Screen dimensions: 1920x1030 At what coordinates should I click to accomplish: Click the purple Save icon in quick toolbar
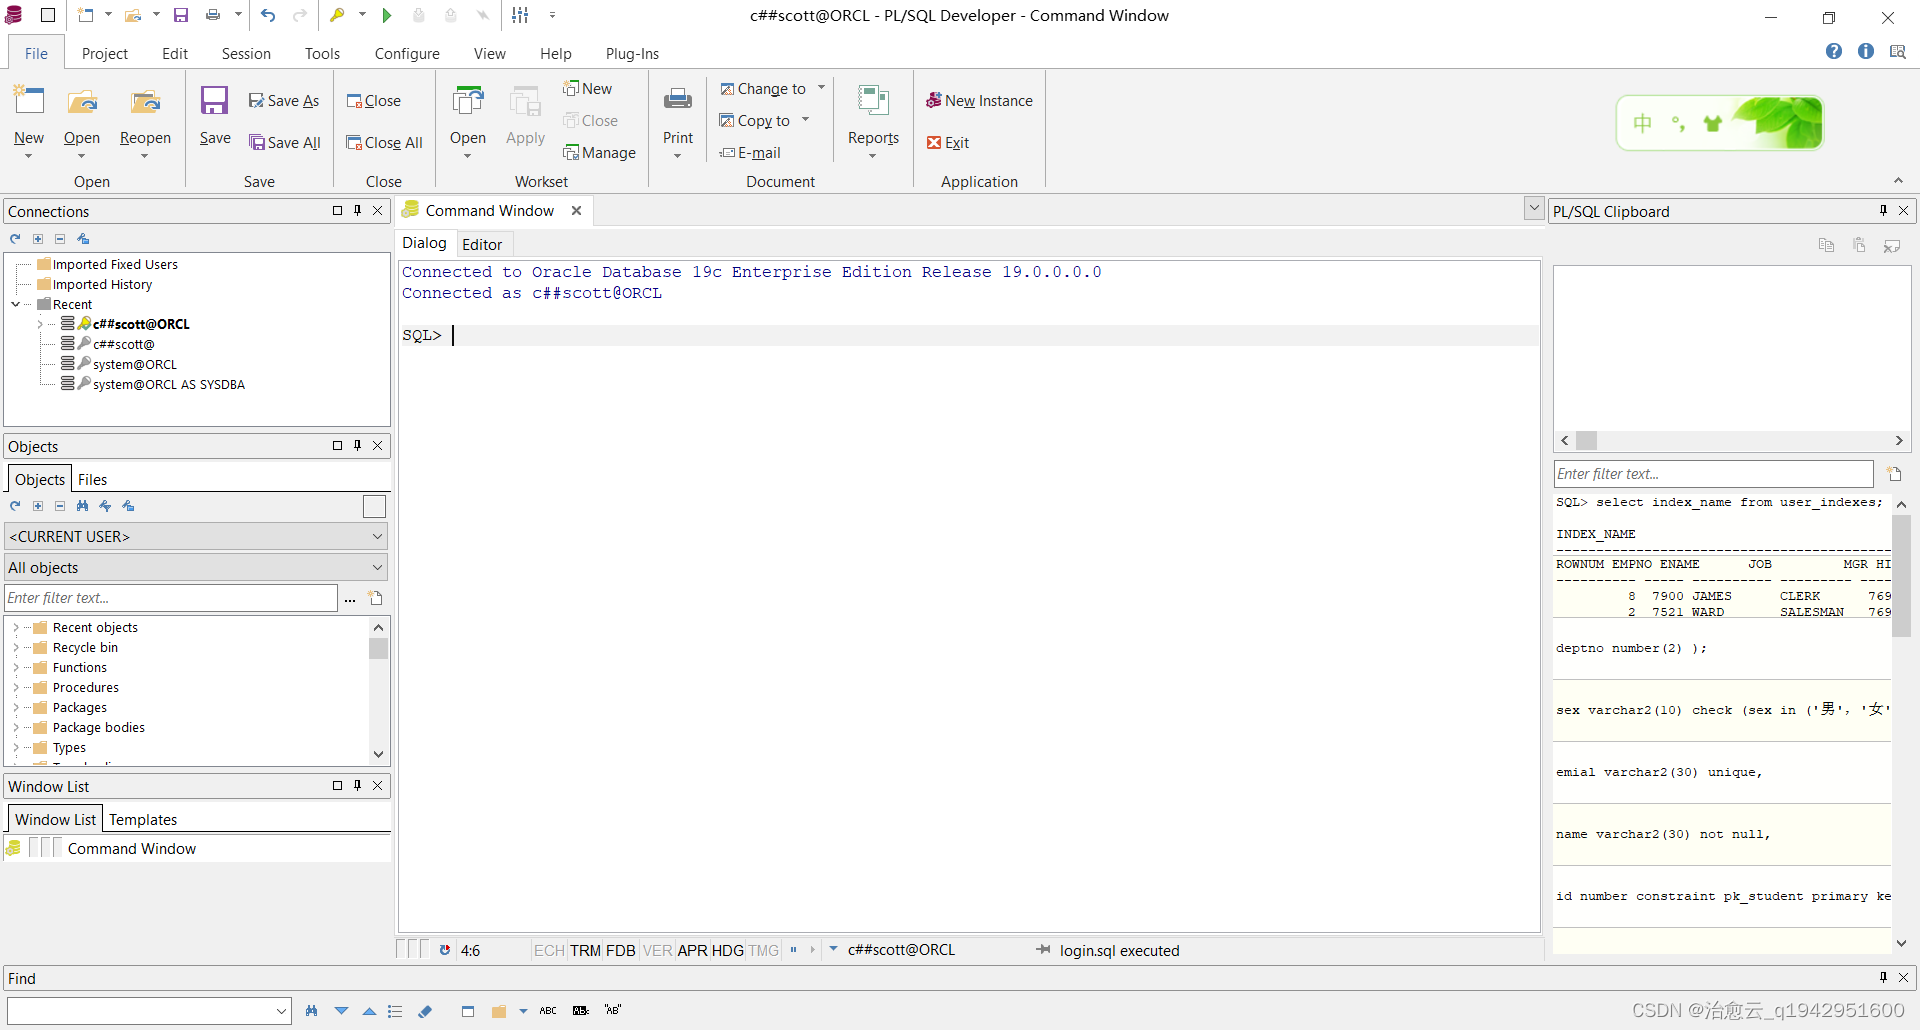coord(181,15)
